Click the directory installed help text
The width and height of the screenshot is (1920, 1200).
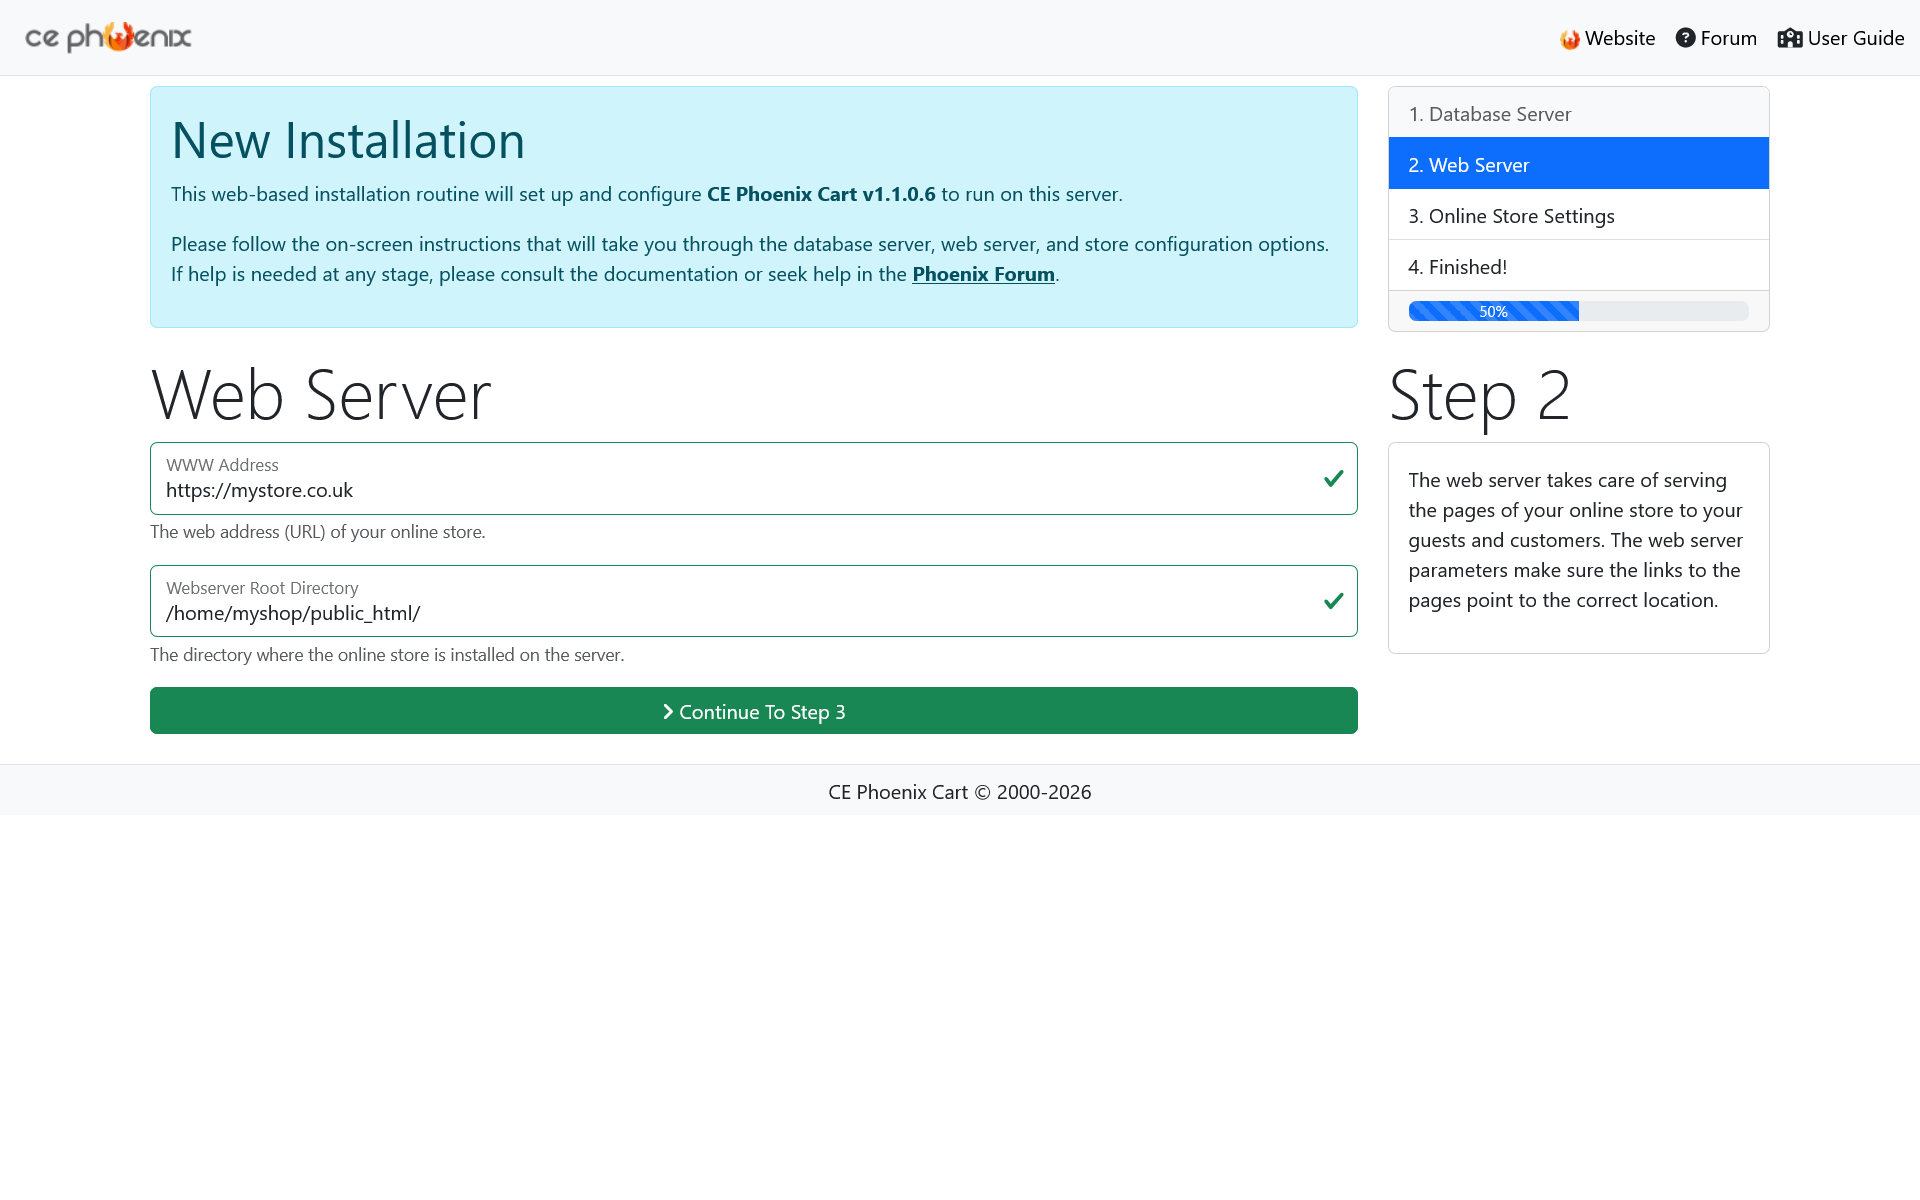[x=387, y=655]
